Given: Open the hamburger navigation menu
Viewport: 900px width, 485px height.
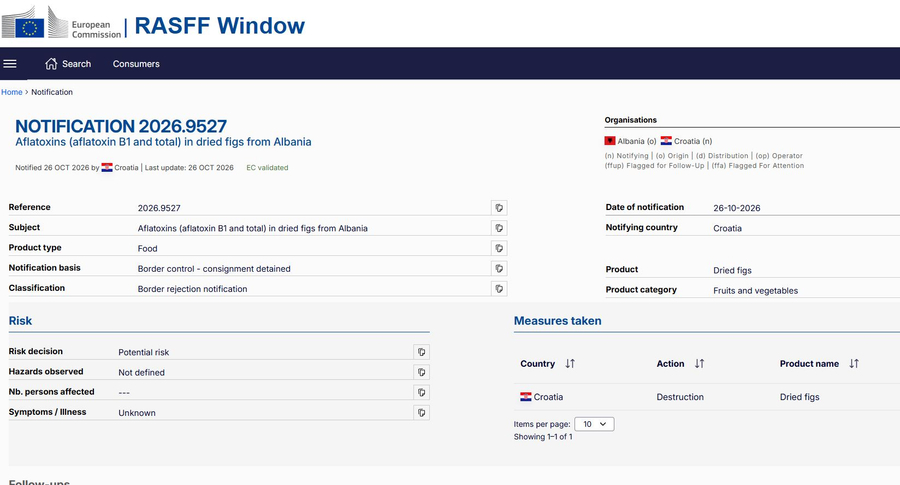Looking at the screenshot, I should 10,64.
